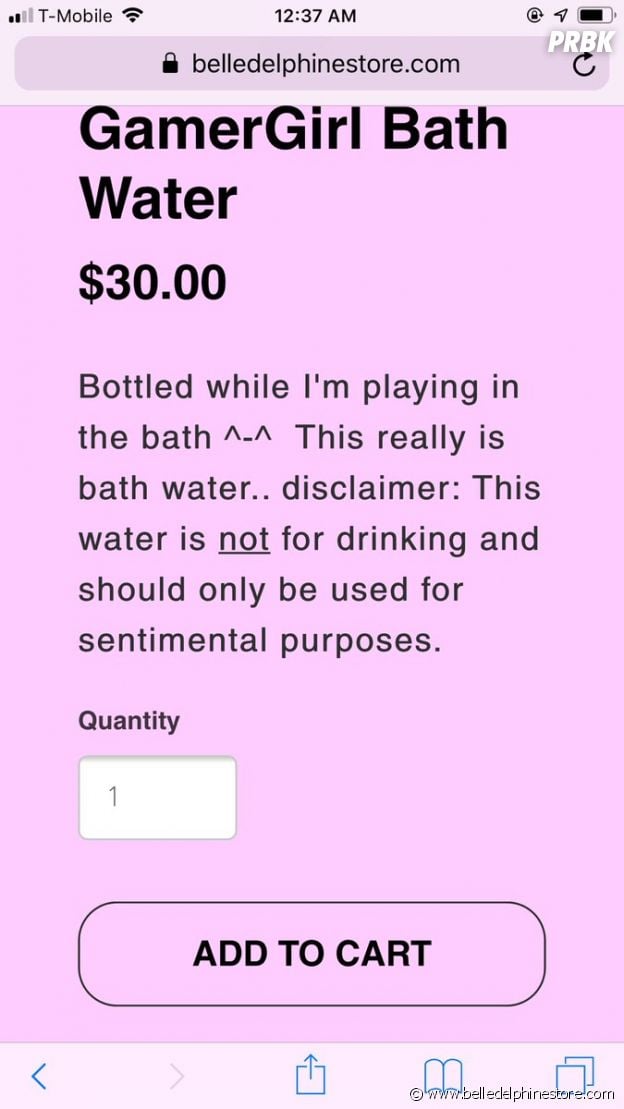
Task: Open the Share sheet icon
Action: pyautogui.click(x=311, y=1075)
